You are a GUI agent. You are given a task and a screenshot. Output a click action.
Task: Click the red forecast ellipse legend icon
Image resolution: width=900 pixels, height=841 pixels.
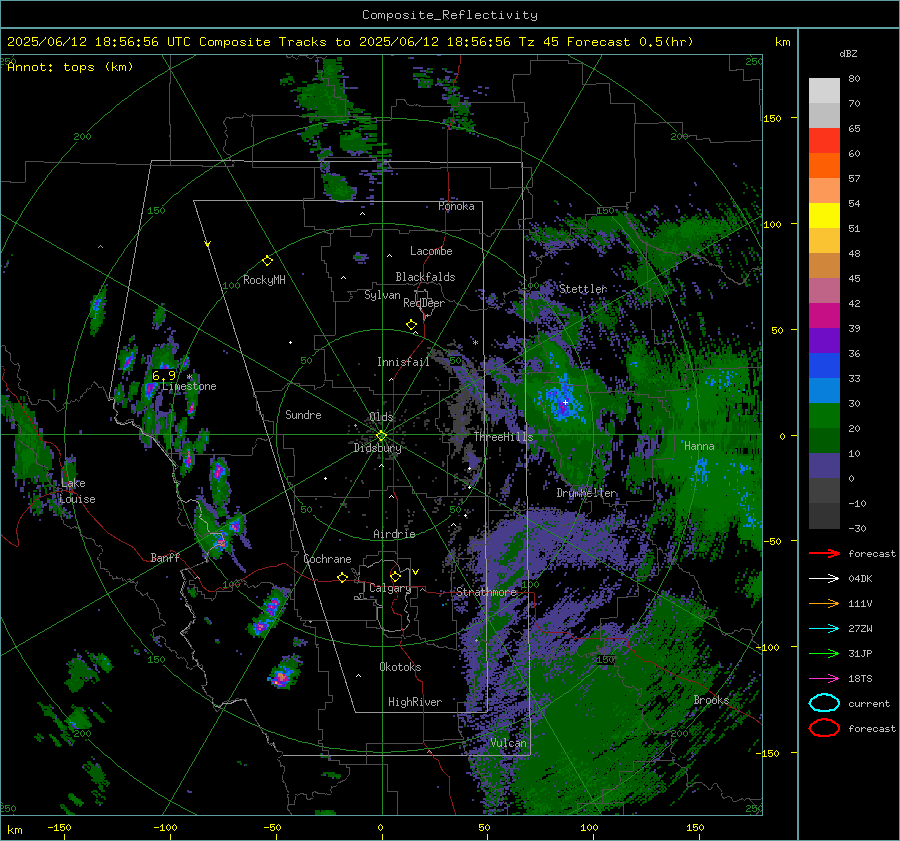click(x=824, y=728)
